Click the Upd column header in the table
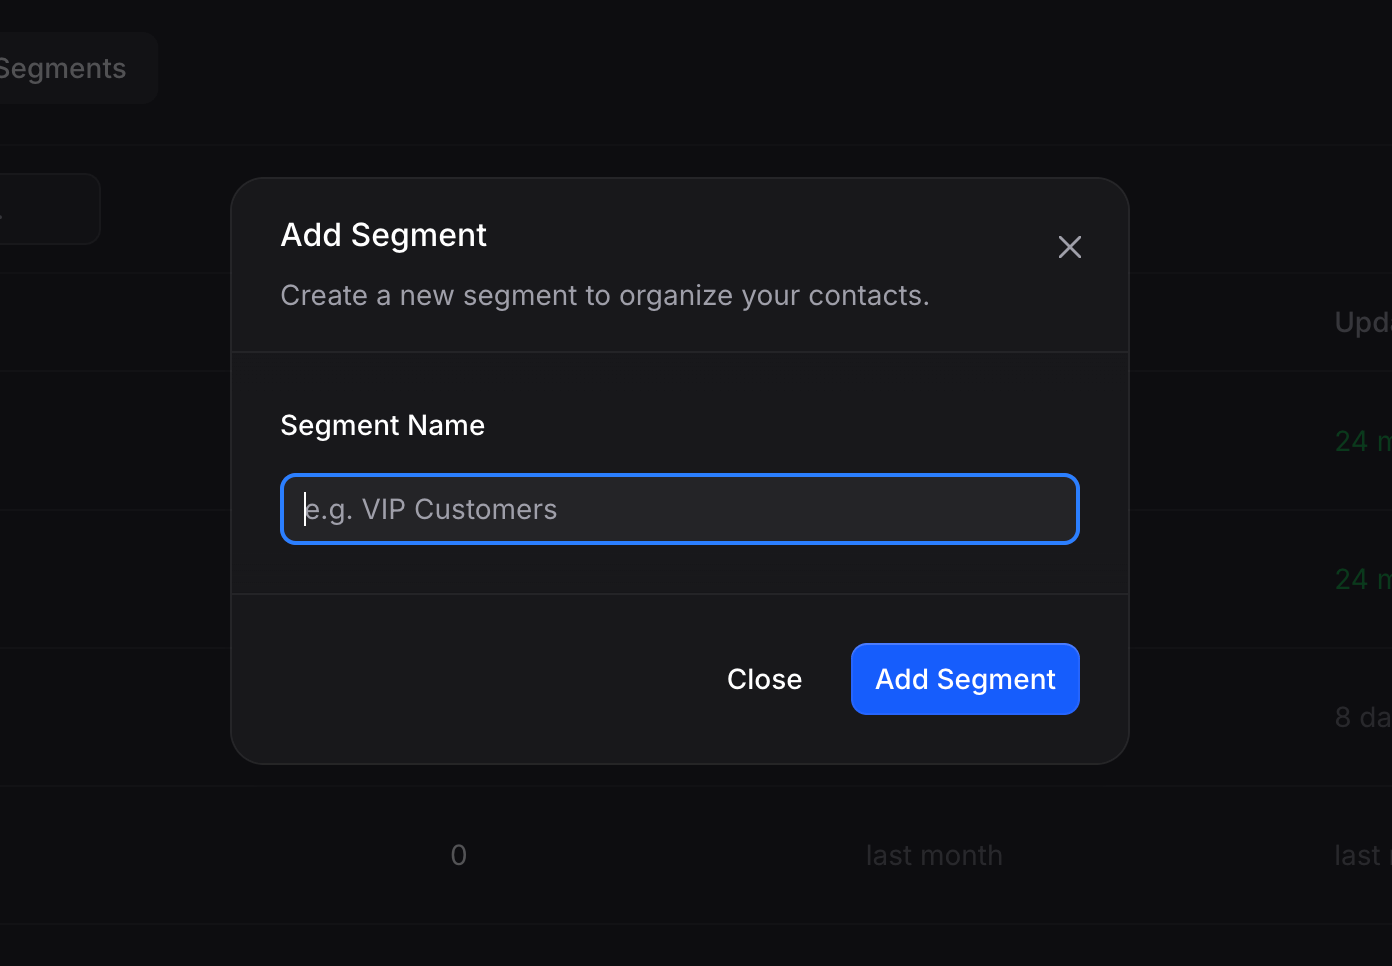 pos(1362,321)
